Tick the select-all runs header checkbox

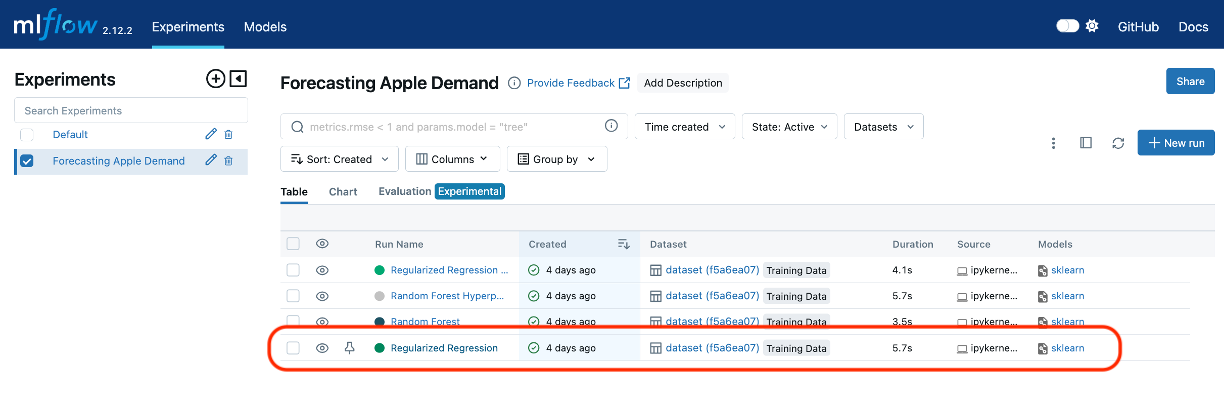click(293, 244)
